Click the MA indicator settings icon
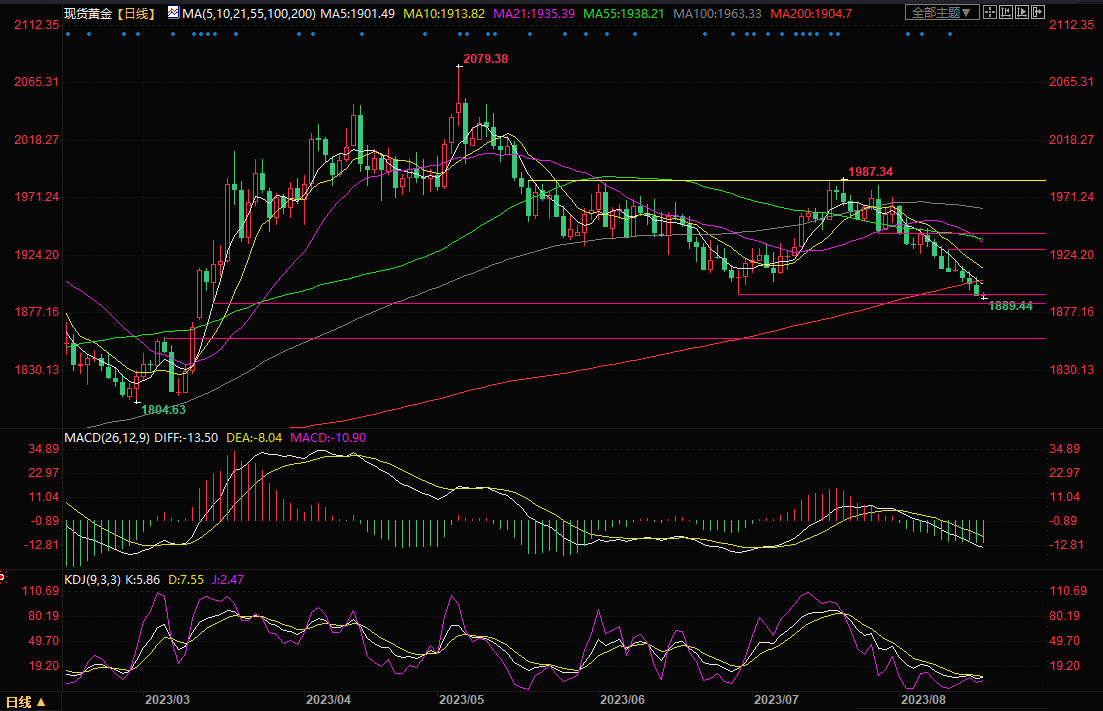 point(173,12)
